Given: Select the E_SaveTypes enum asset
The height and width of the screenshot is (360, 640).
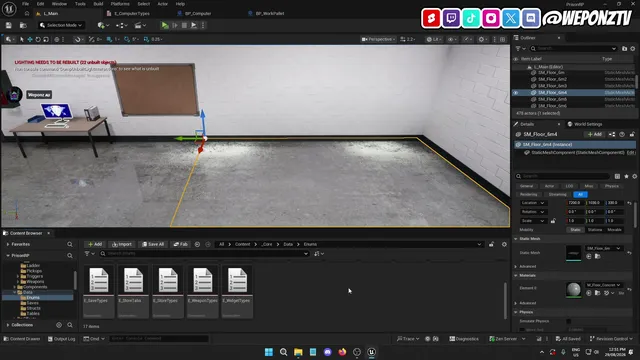Looking at the screenshot, I should [98, 291].
